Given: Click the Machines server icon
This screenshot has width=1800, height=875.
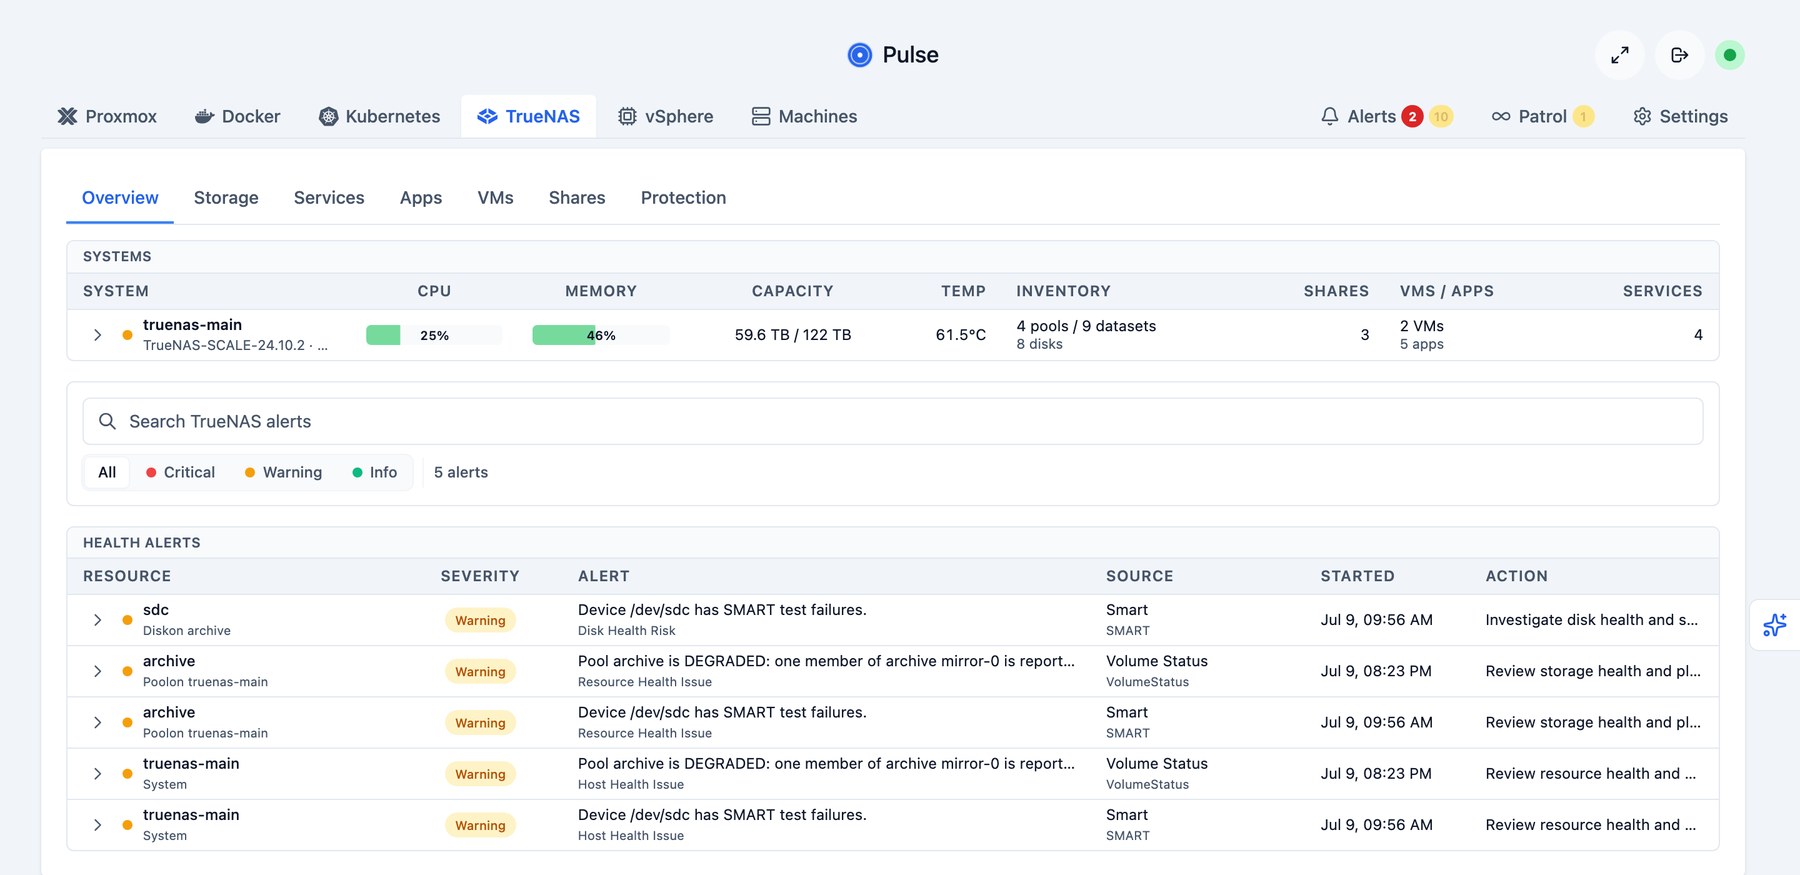Looking at the screenshot, I should pyautogui.click(x=761, y=116).
